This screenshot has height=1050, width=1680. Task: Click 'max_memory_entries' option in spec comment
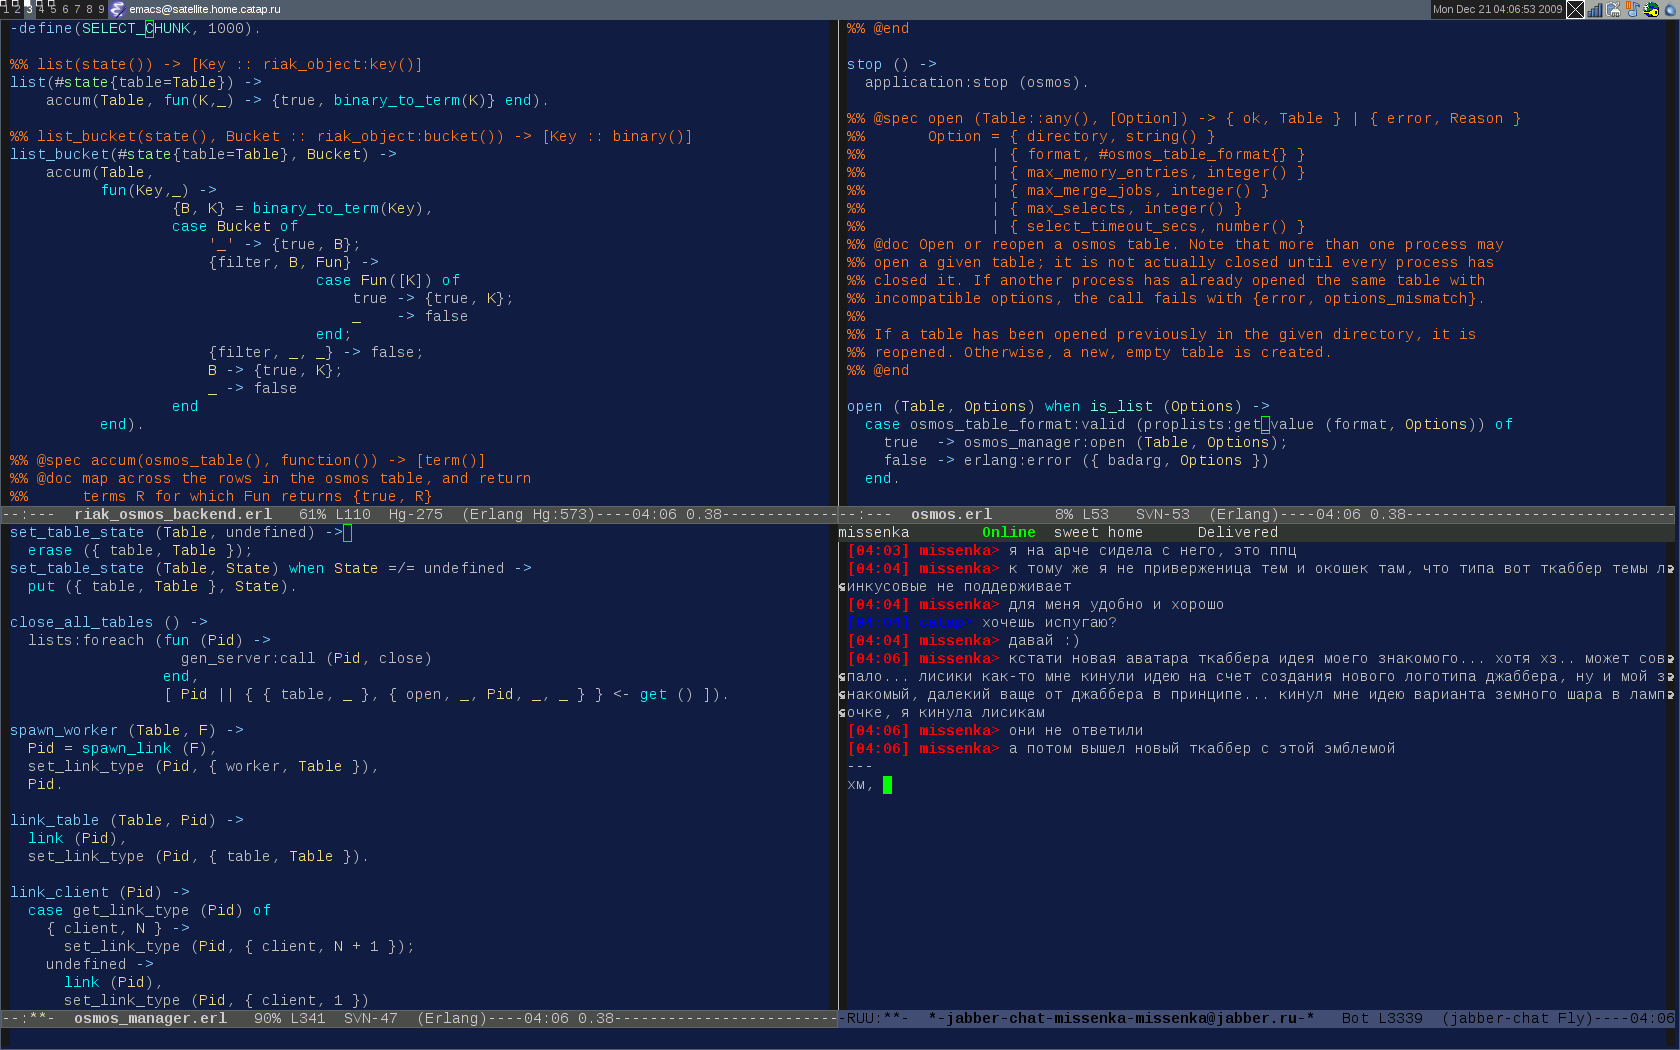1107,172
